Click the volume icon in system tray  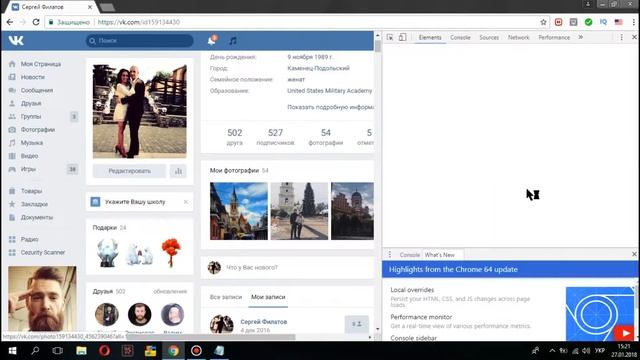(x=586, y=351)
